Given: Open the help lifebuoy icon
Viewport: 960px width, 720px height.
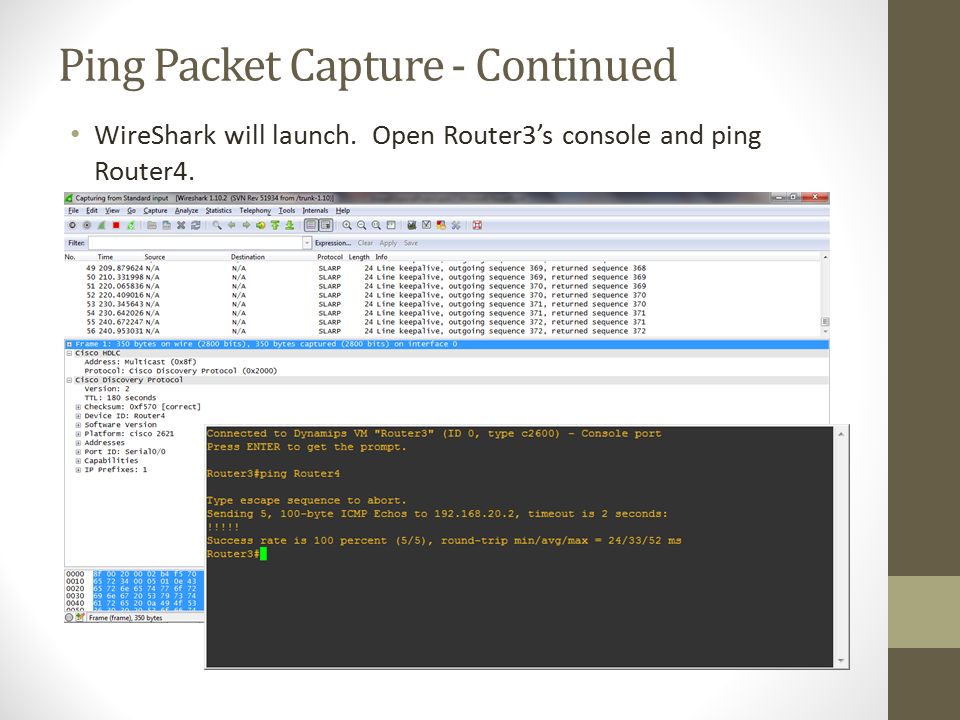Looking at the screenshot, I should 478,225.
